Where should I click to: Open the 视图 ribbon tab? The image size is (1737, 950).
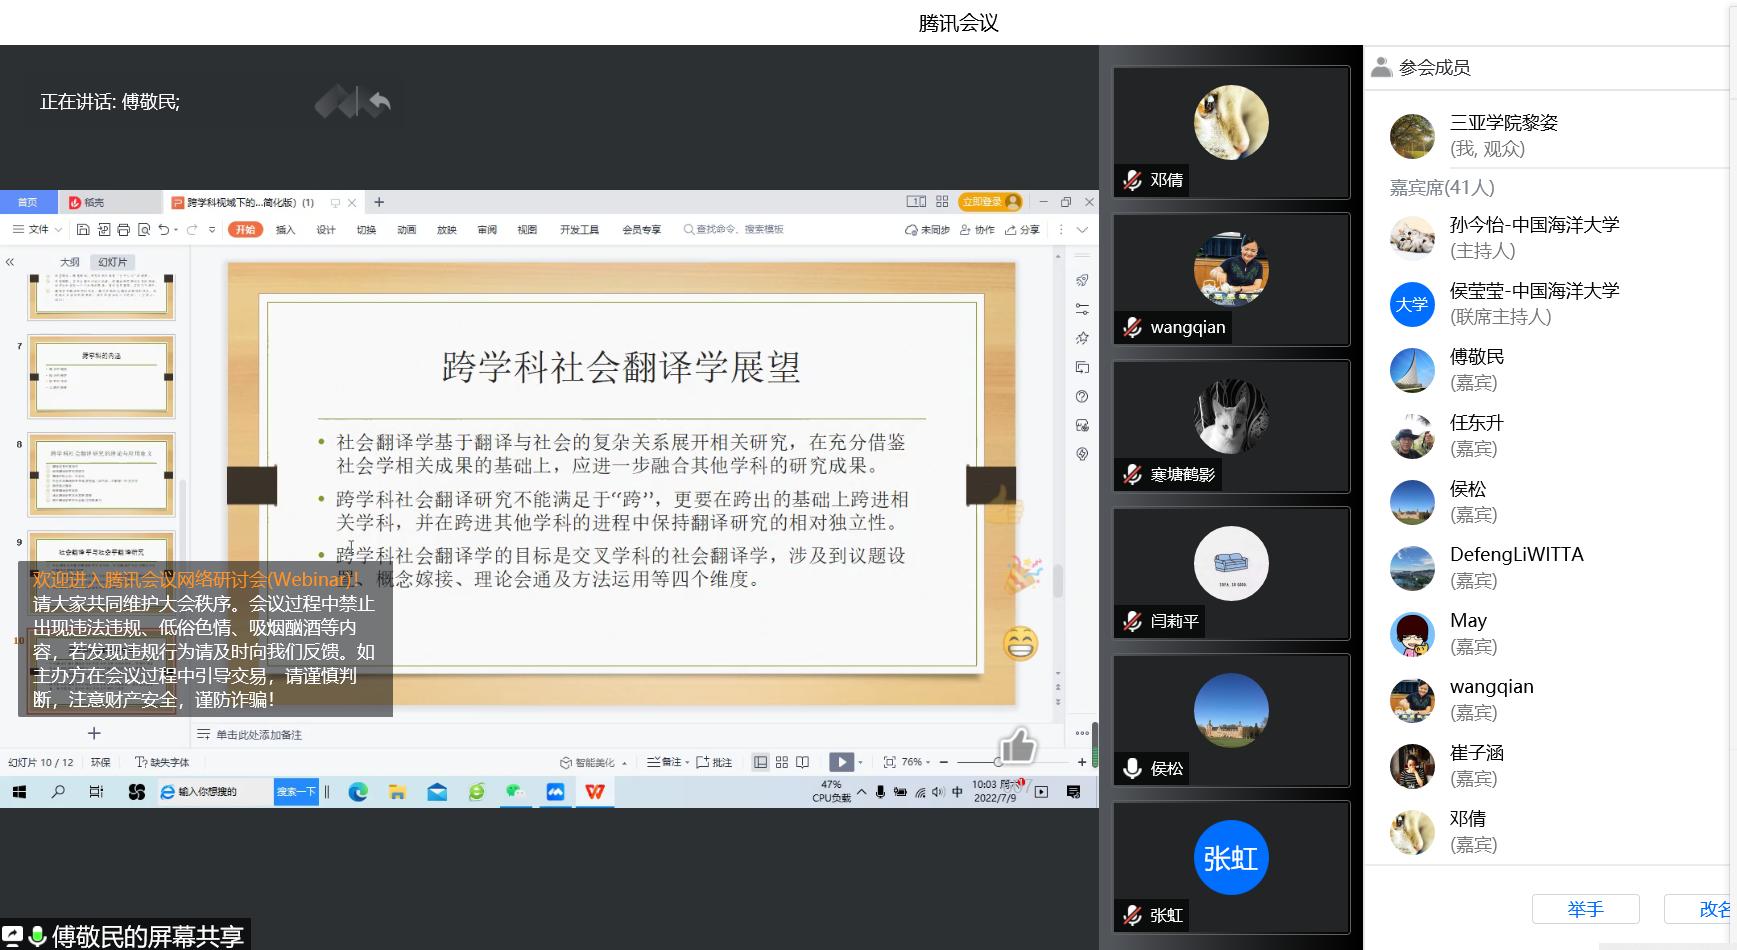(x=527, y=230)
